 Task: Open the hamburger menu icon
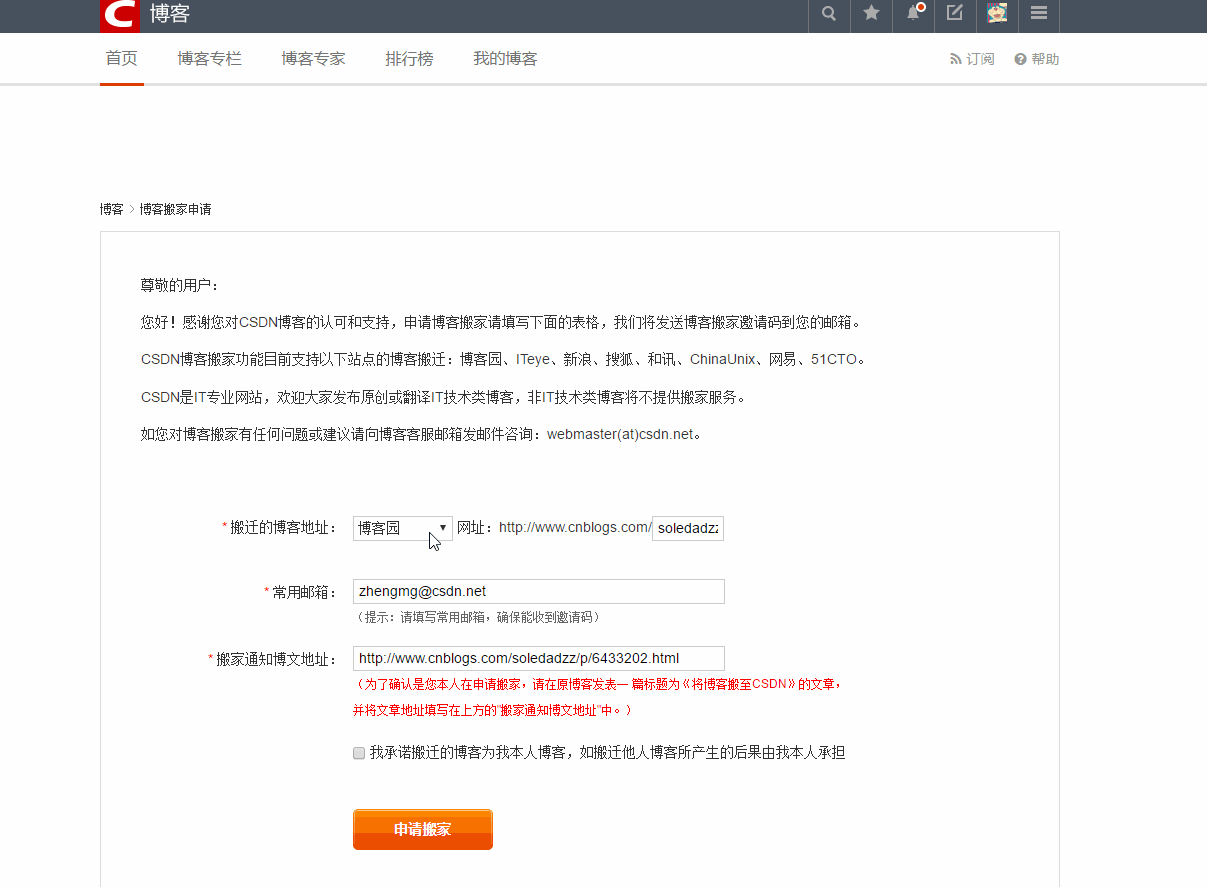point(1039,13)
